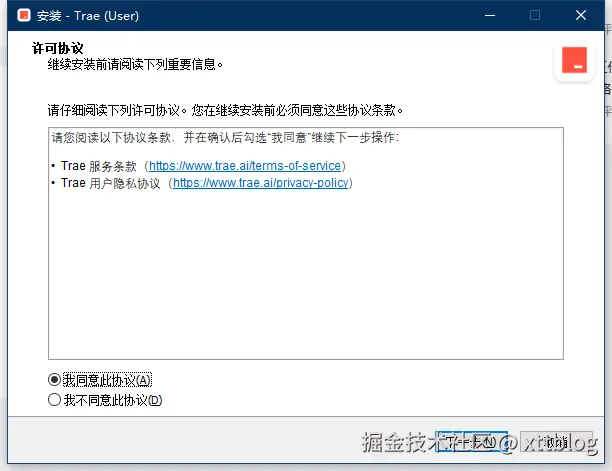612x471 pixels.
Task: Click the license agreement text box
Action: (306, 243)
